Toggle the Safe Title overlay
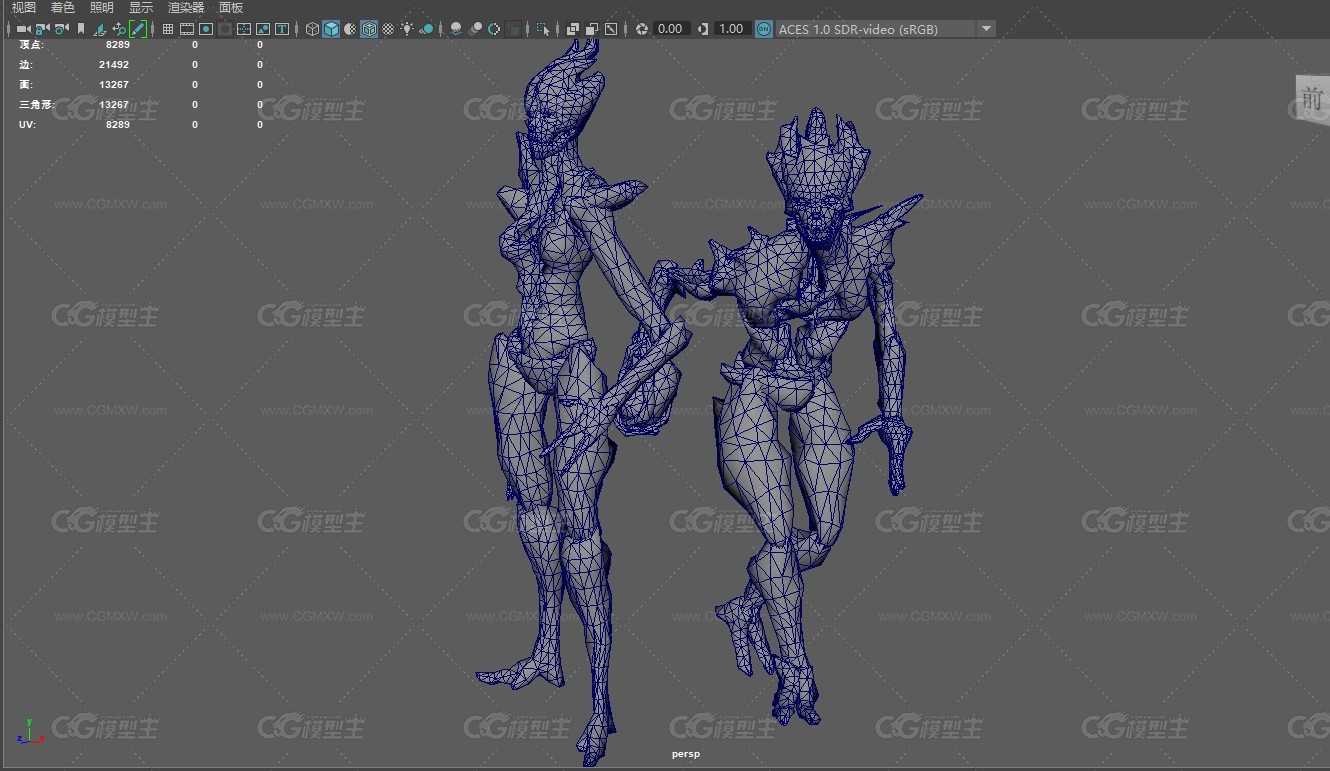 [282, 29]
